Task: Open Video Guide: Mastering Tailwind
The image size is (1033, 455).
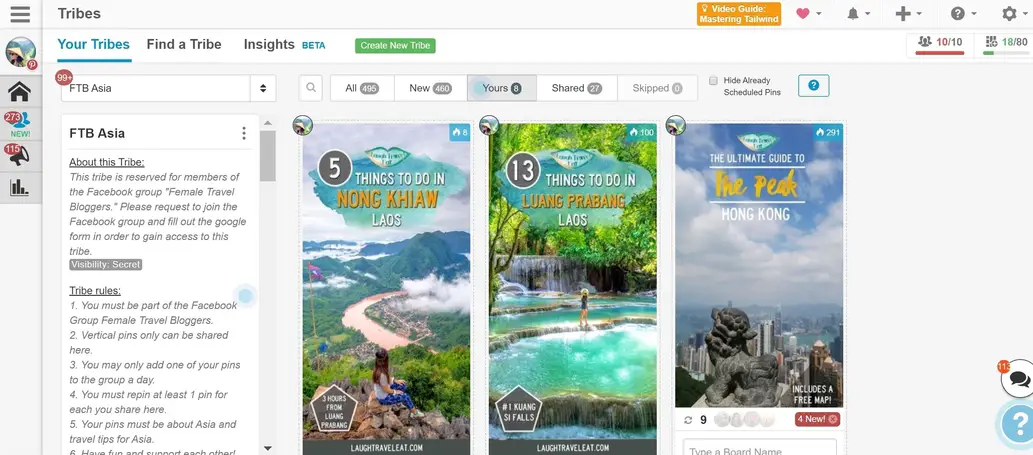Action: pos(739,14)
